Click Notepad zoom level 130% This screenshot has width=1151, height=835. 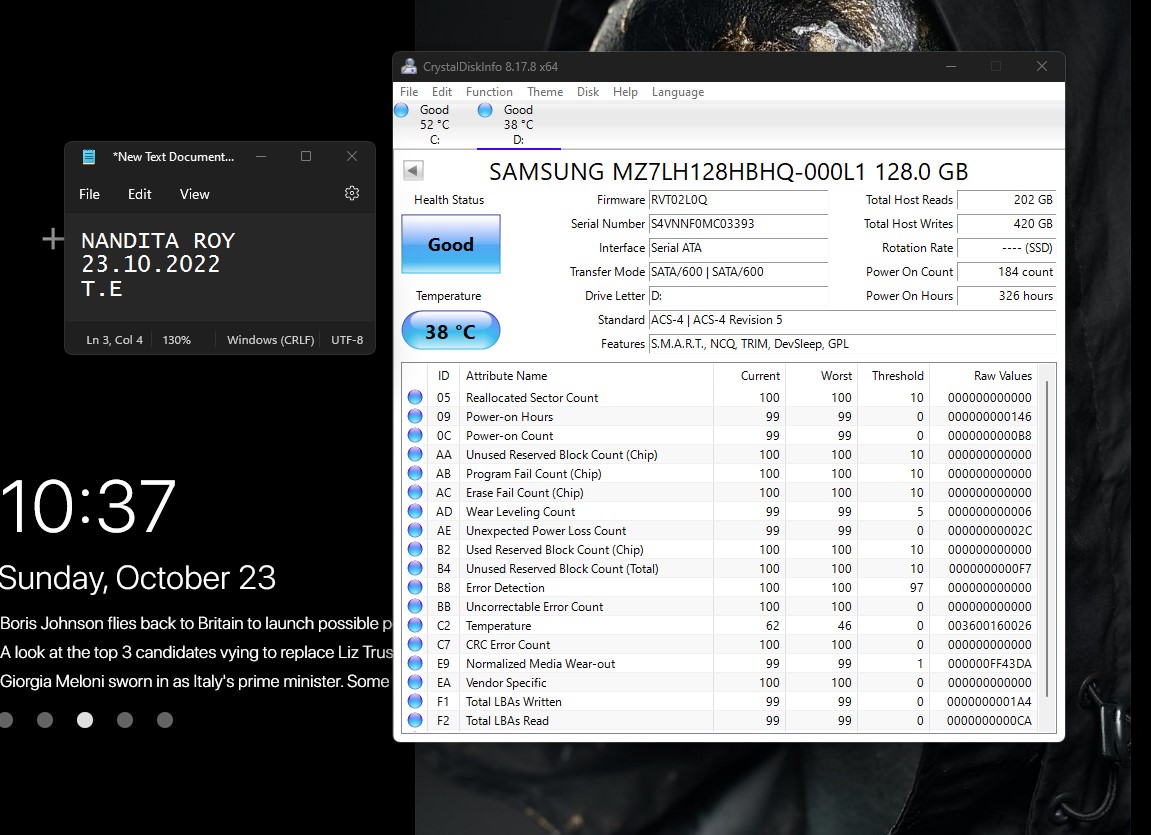pos(176,340)
